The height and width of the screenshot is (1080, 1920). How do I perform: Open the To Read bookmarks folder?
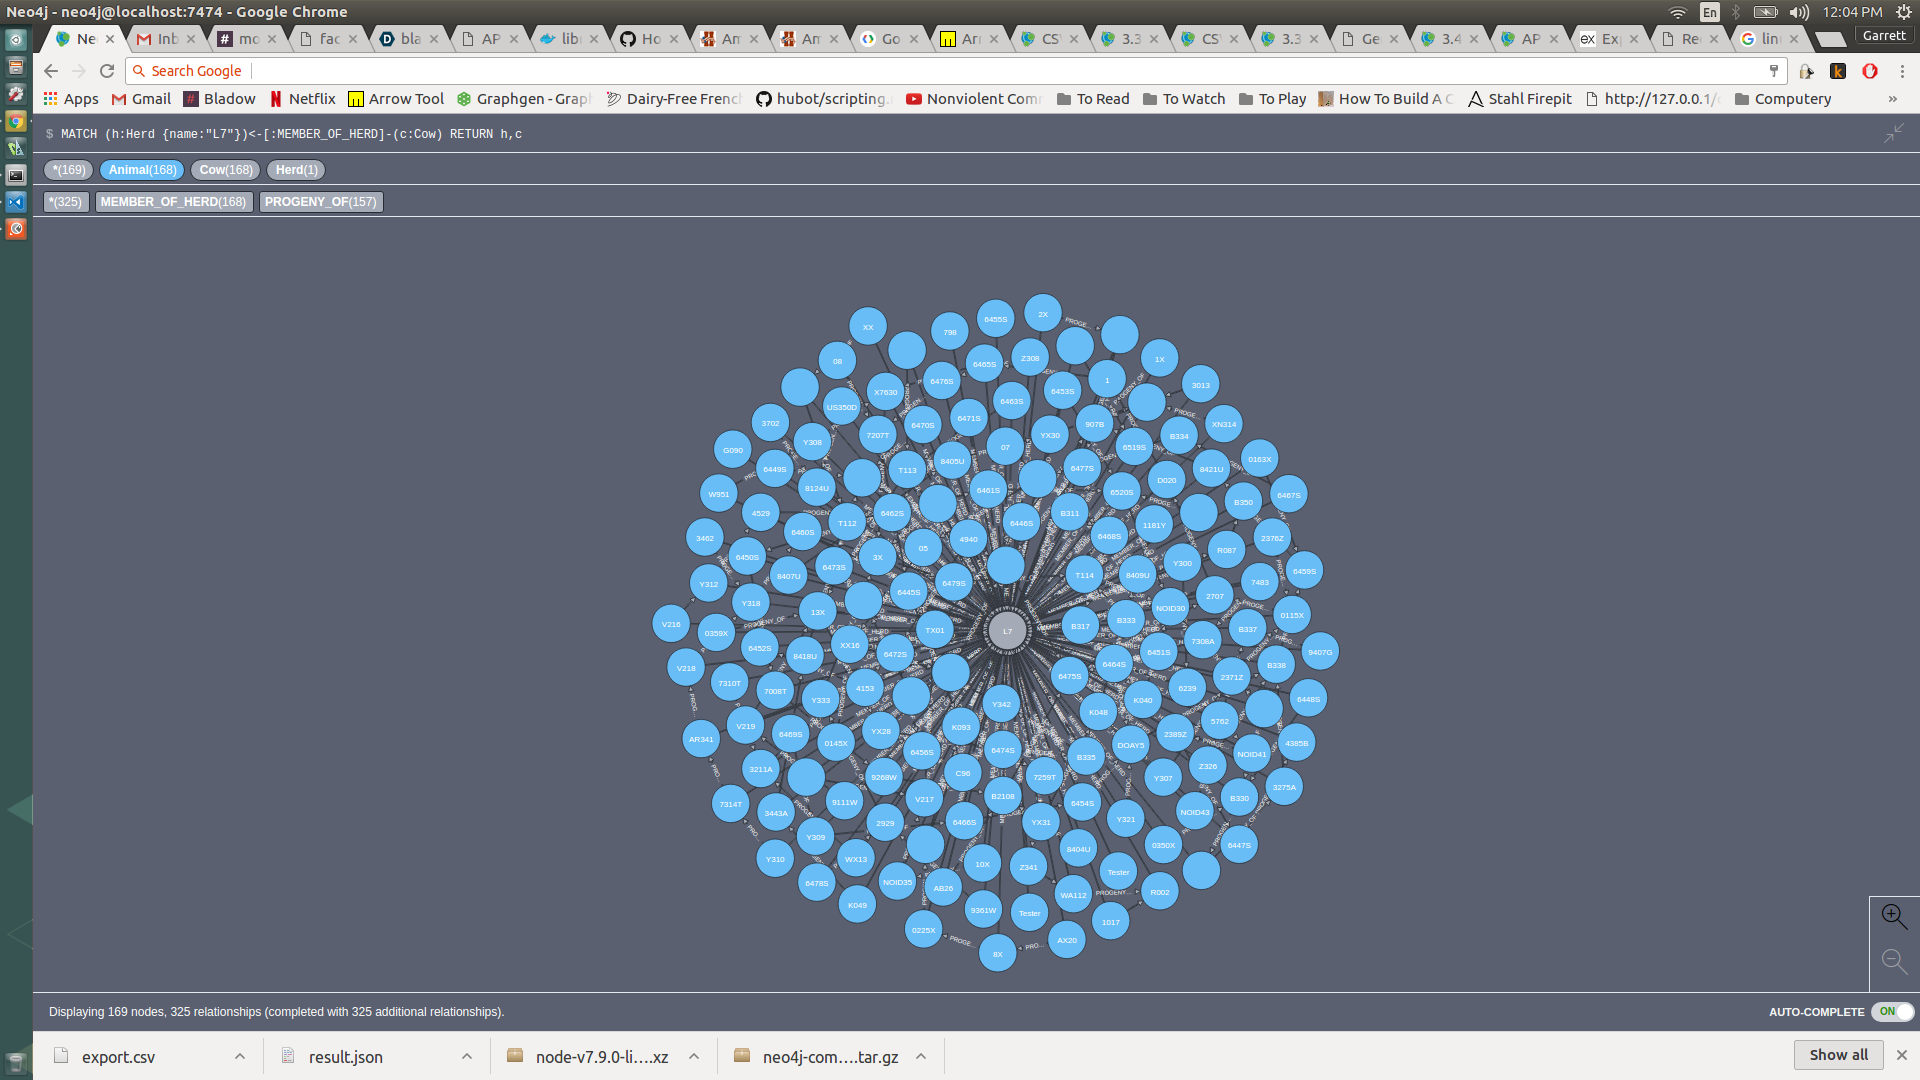[1093, 99]
